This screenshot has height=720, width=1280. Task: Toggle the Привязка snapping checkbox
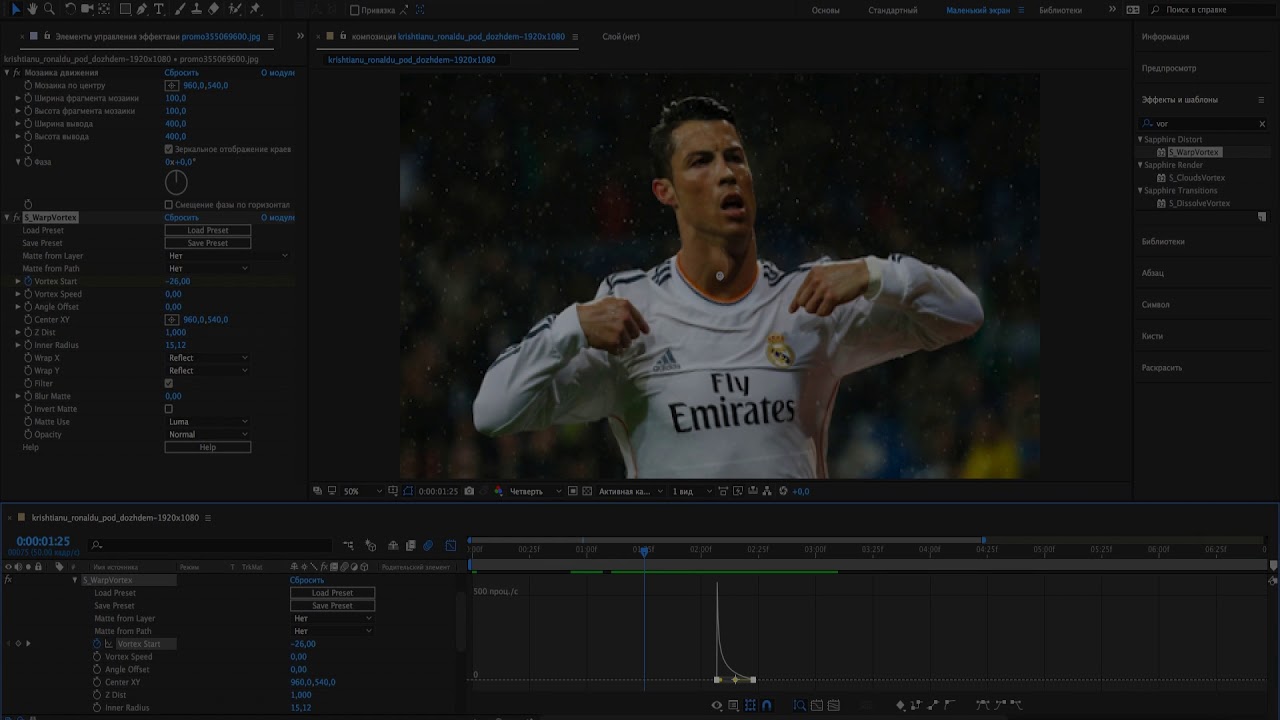click(x=355, y=10)
